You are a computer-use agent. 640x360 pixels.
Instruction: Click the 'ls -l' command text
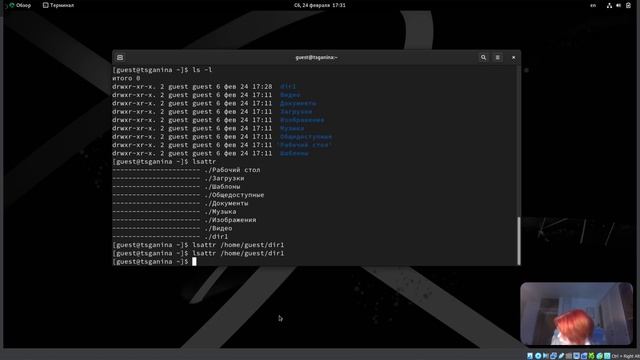202,70
